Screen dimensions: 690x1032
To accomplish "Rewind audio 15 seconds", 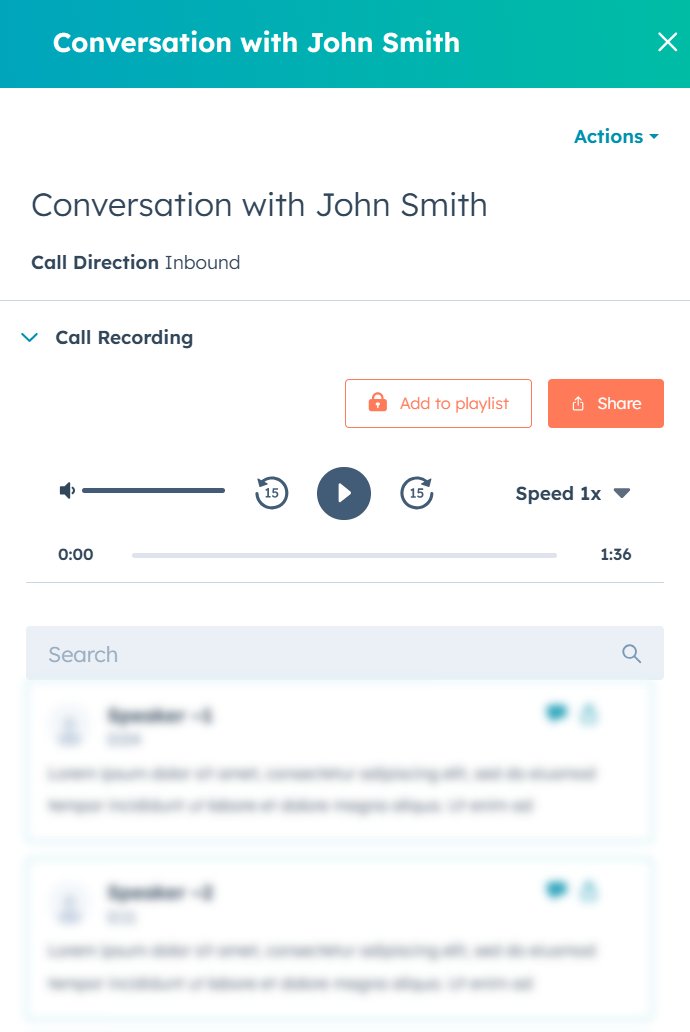I will (271, 493).
